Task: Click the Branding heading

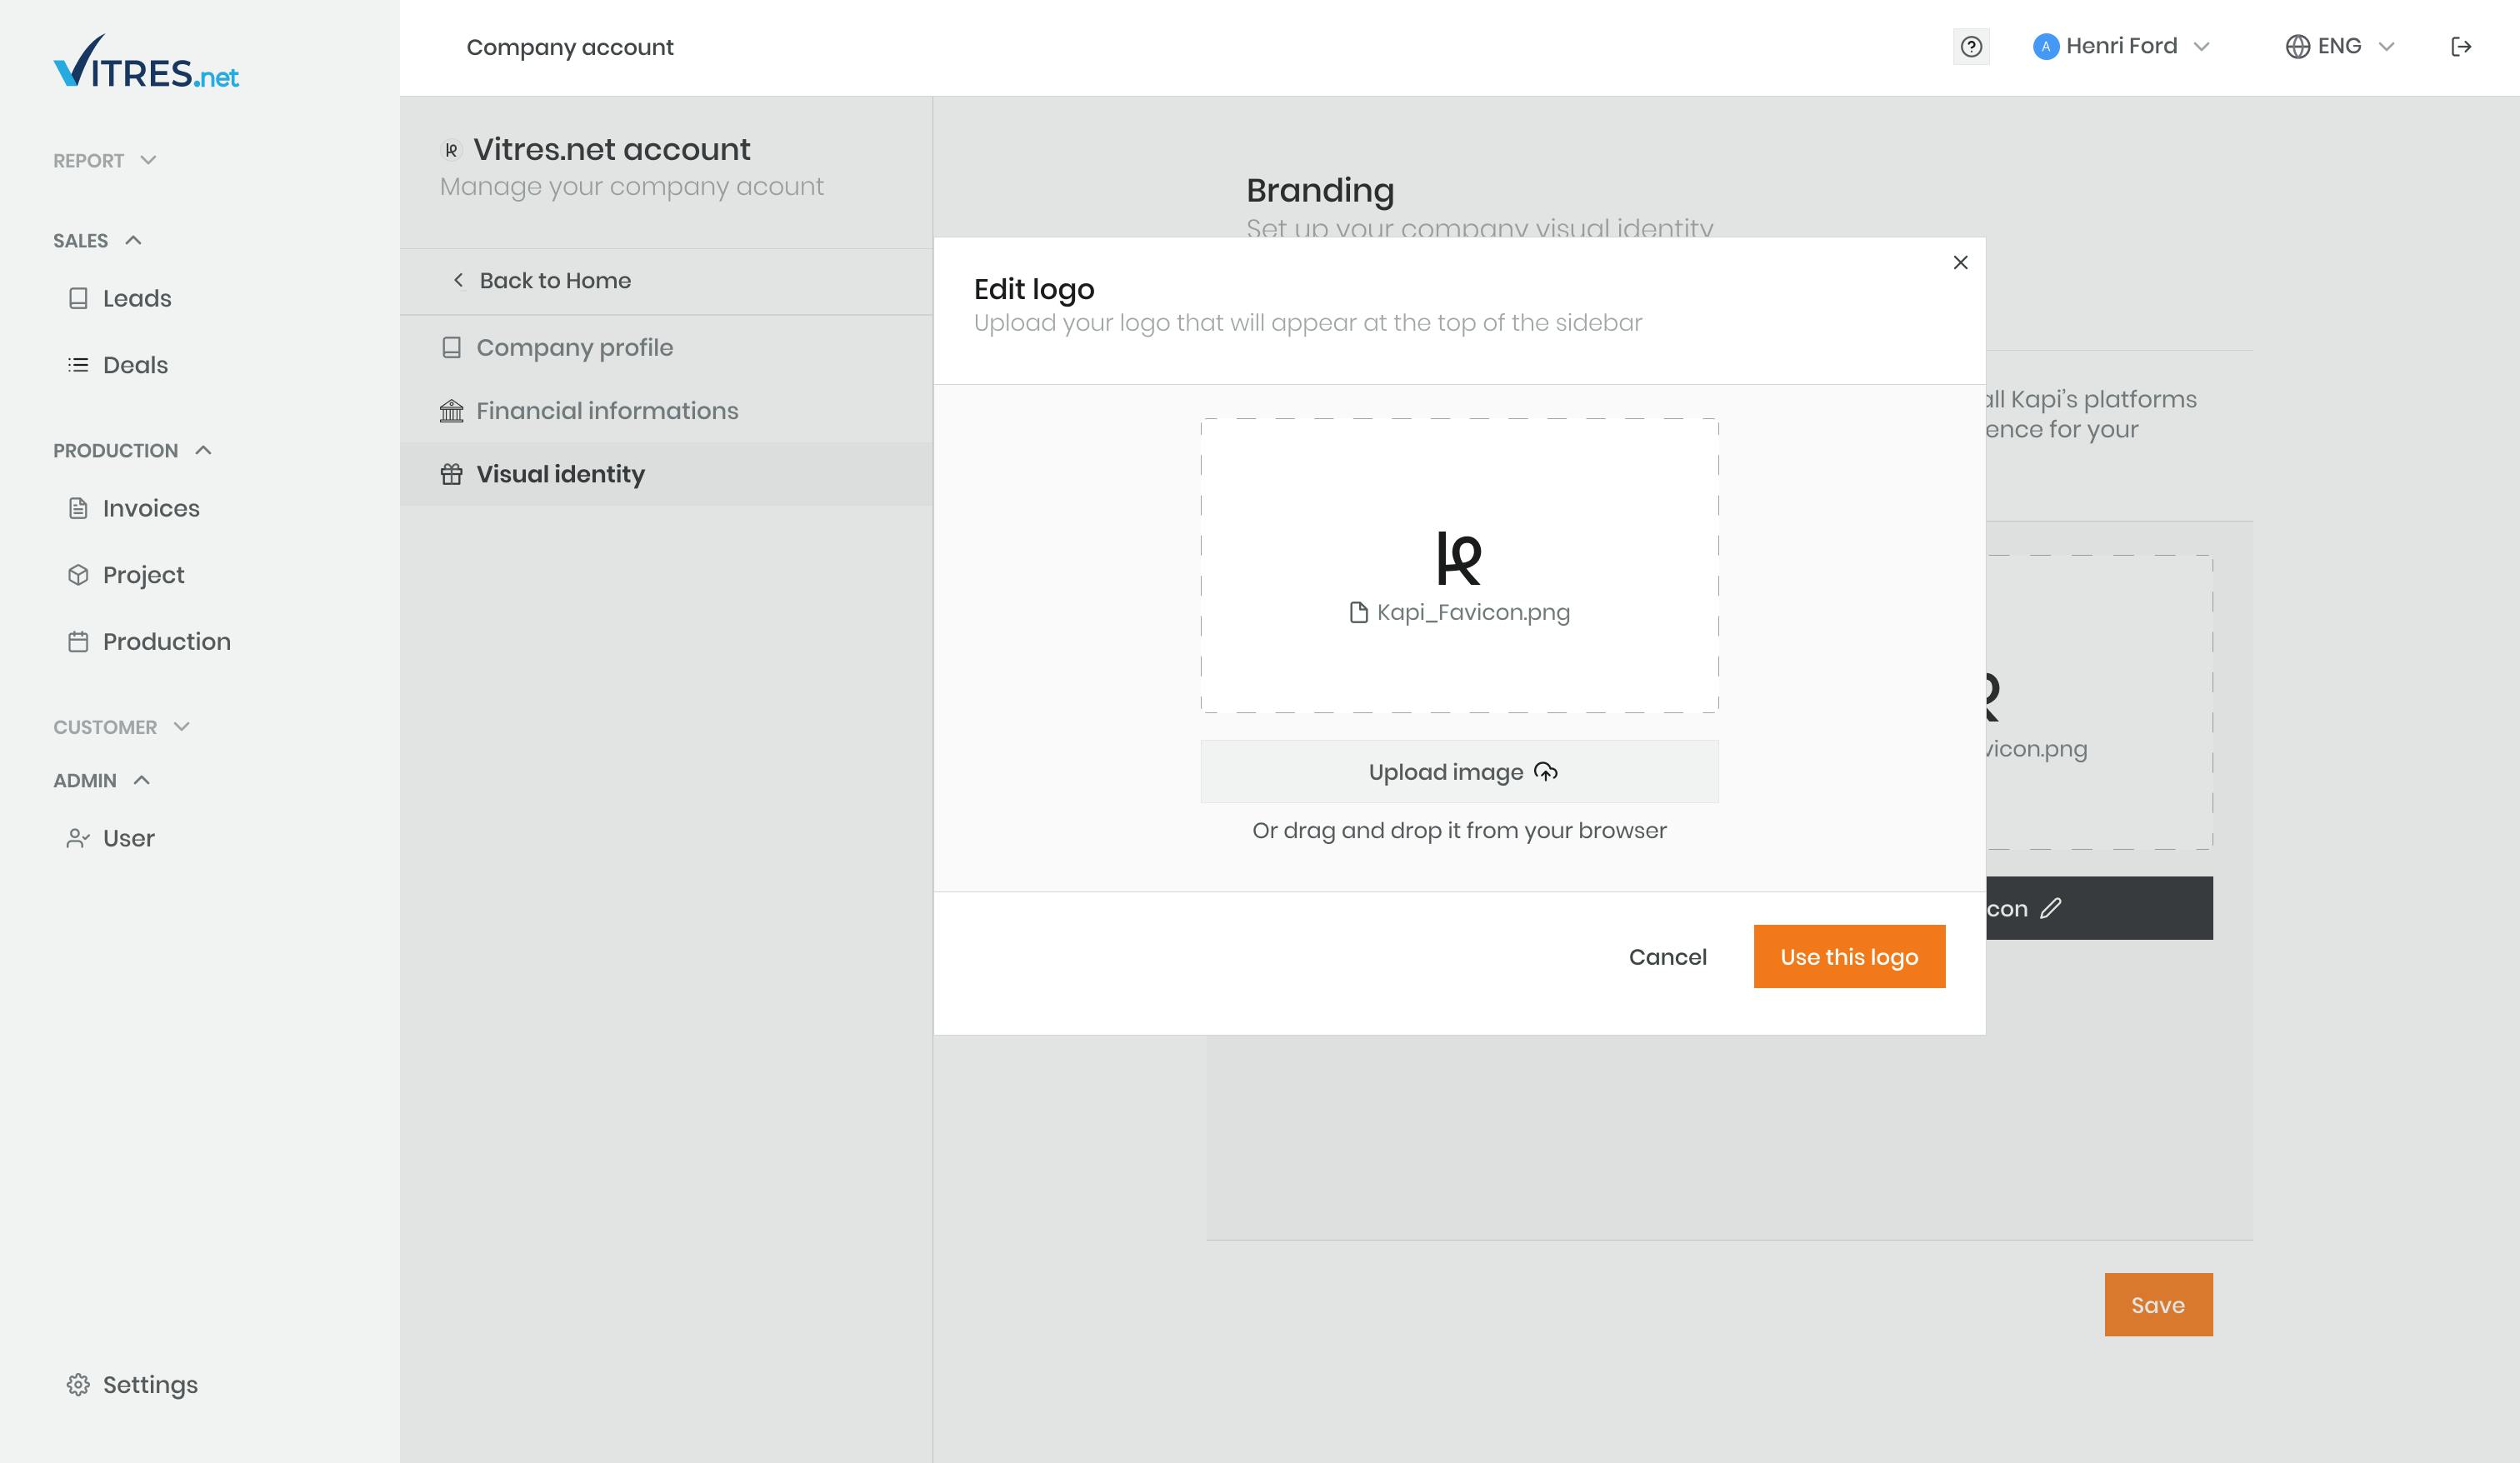Action: coord(1320,190)
